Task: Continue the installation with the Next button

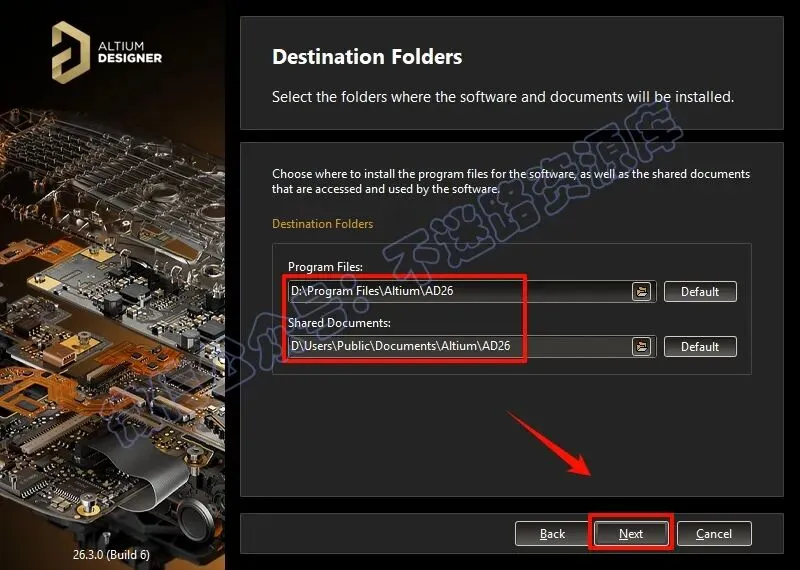Action: 631,534
